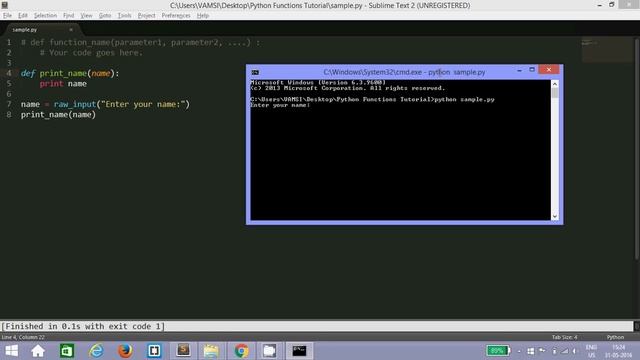640x360 pixels.
Task: Open the Help menu
Action: [203, 16]
